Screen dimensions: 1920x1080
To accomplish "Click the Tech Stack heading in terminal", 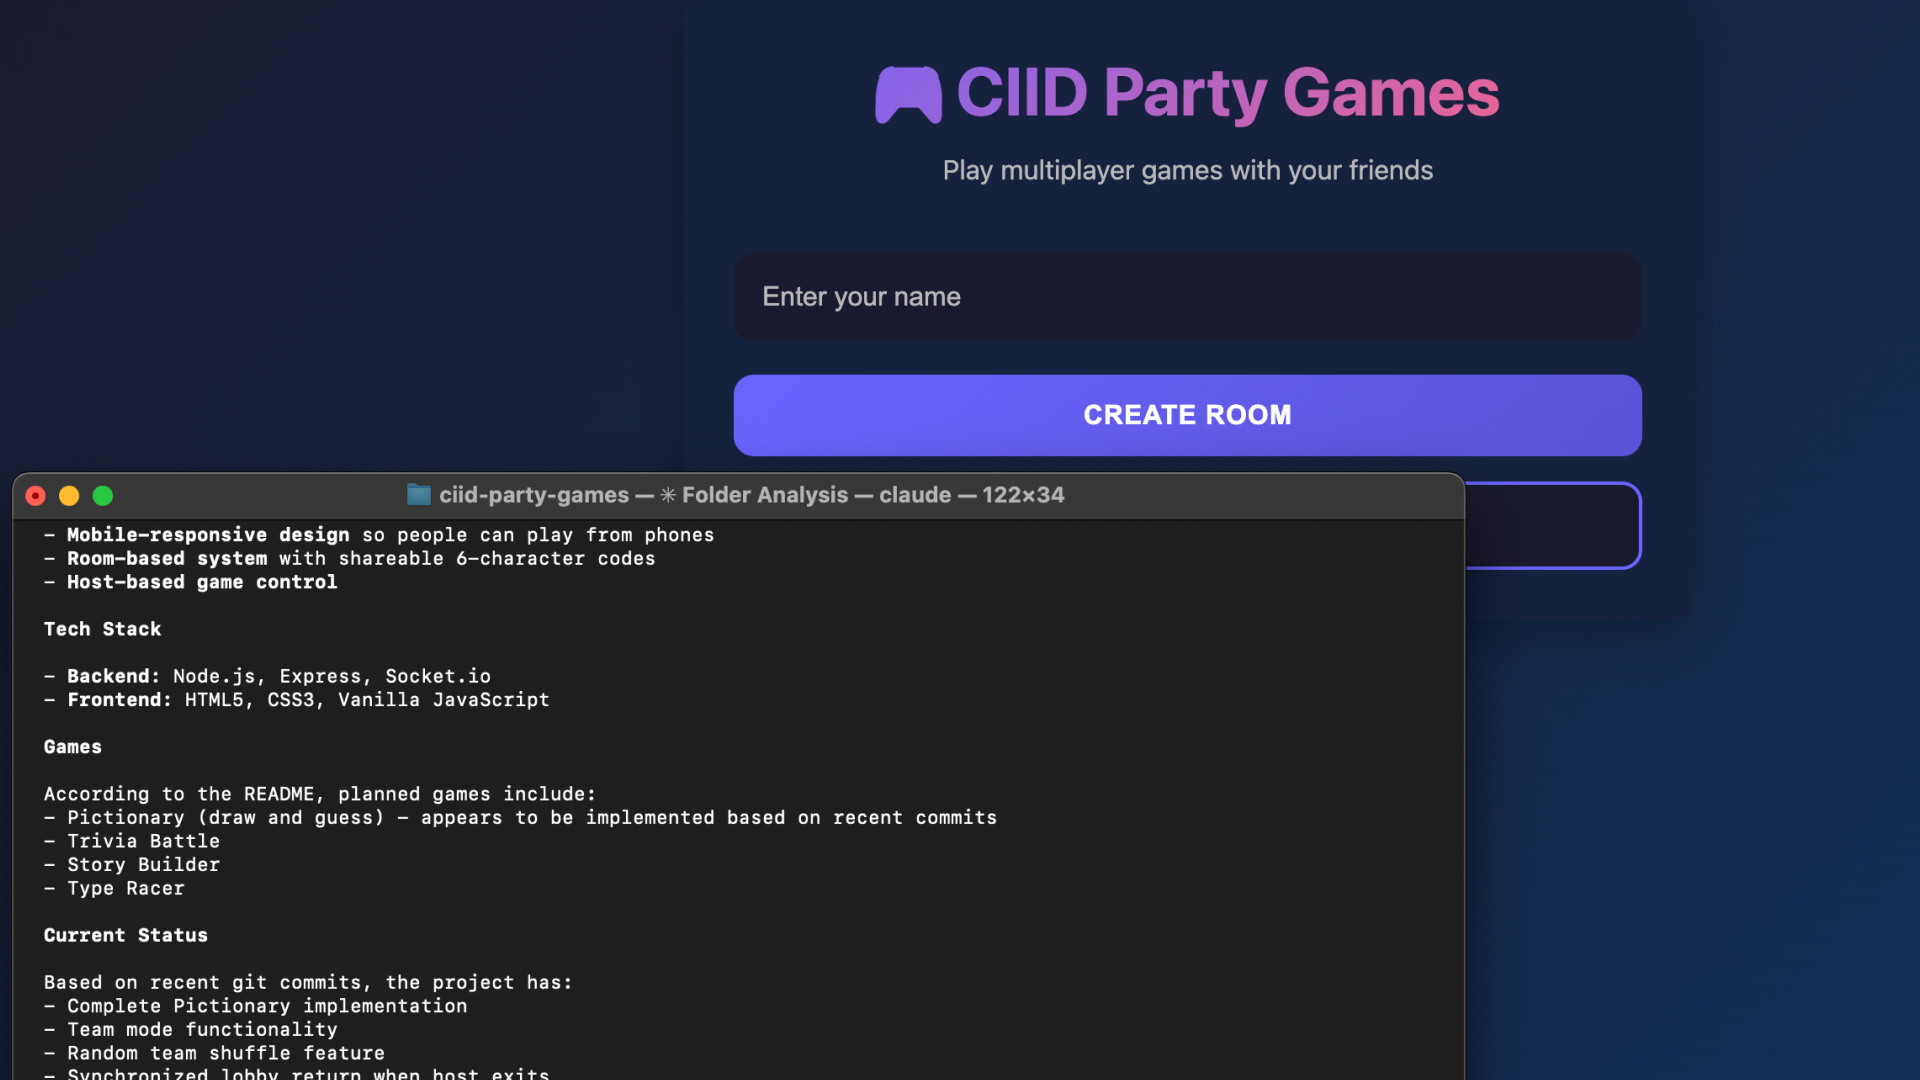I will (x=102, y=629).
